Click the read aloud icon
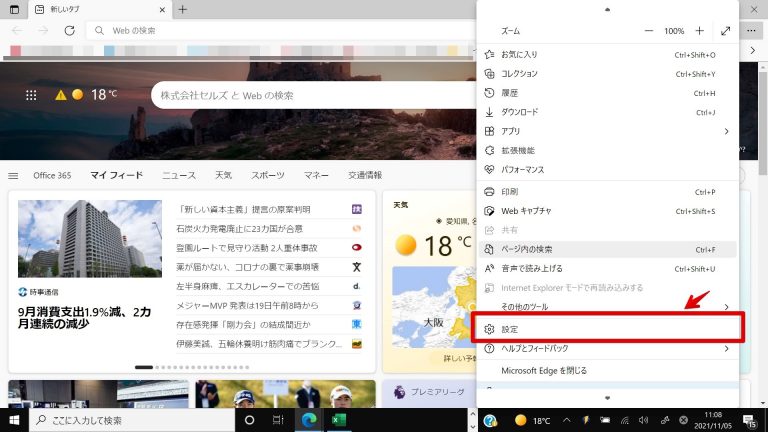 489,268
